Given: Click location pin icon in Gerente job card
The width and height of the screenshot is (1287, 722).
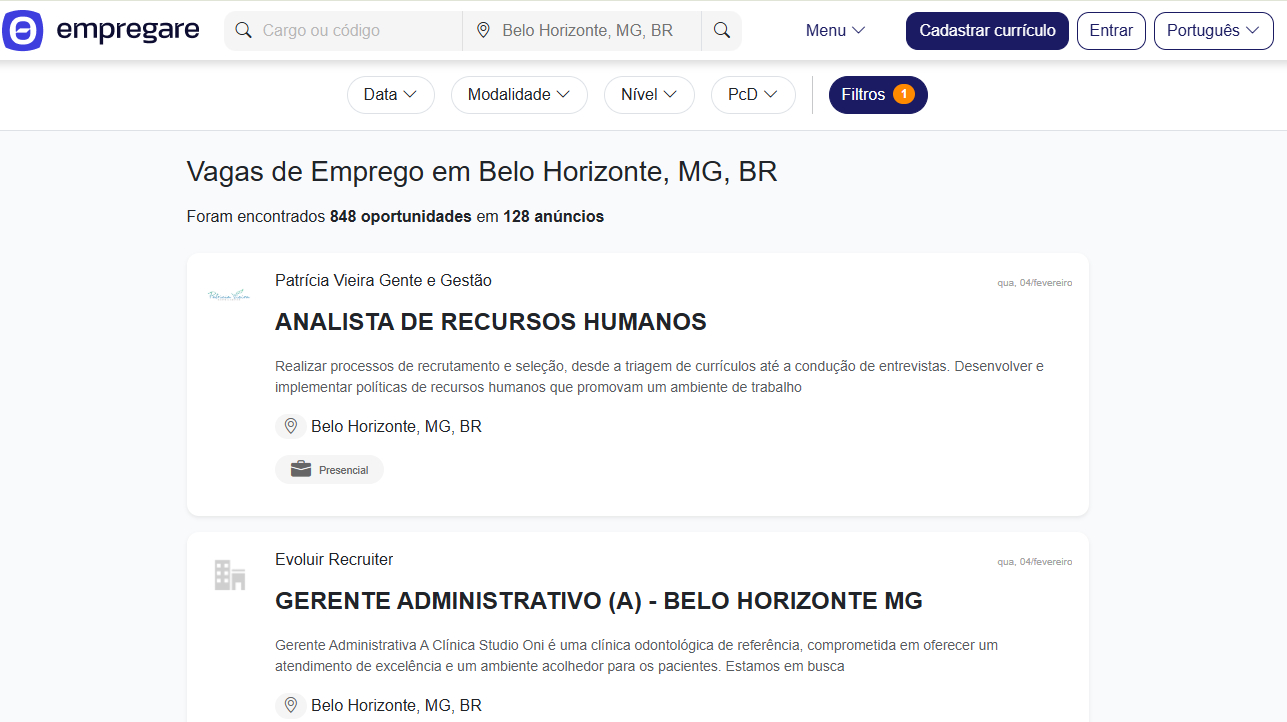Looking at the screenshot, I should (291, 705).
